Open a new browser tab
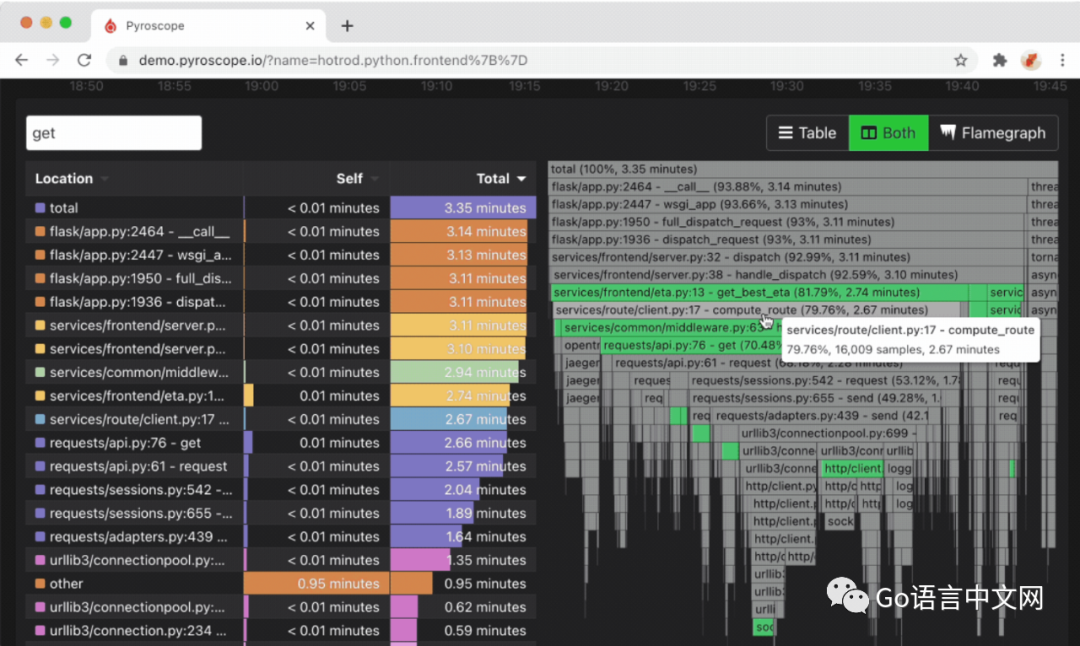The image size is (1080, 646). tap(347, 26)
